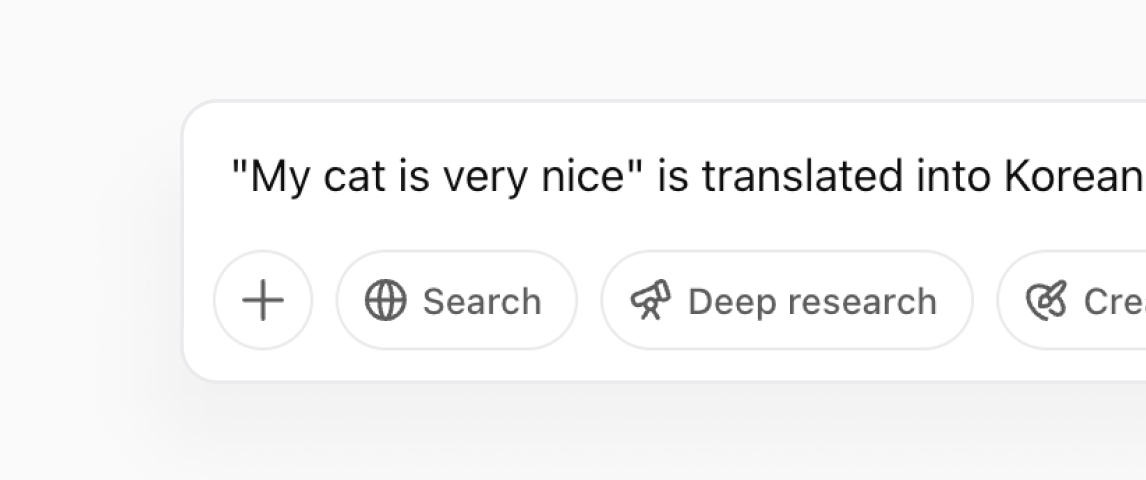Click the "Cre" truncated label
1146x480 pixels.
tap(1114, 302)
